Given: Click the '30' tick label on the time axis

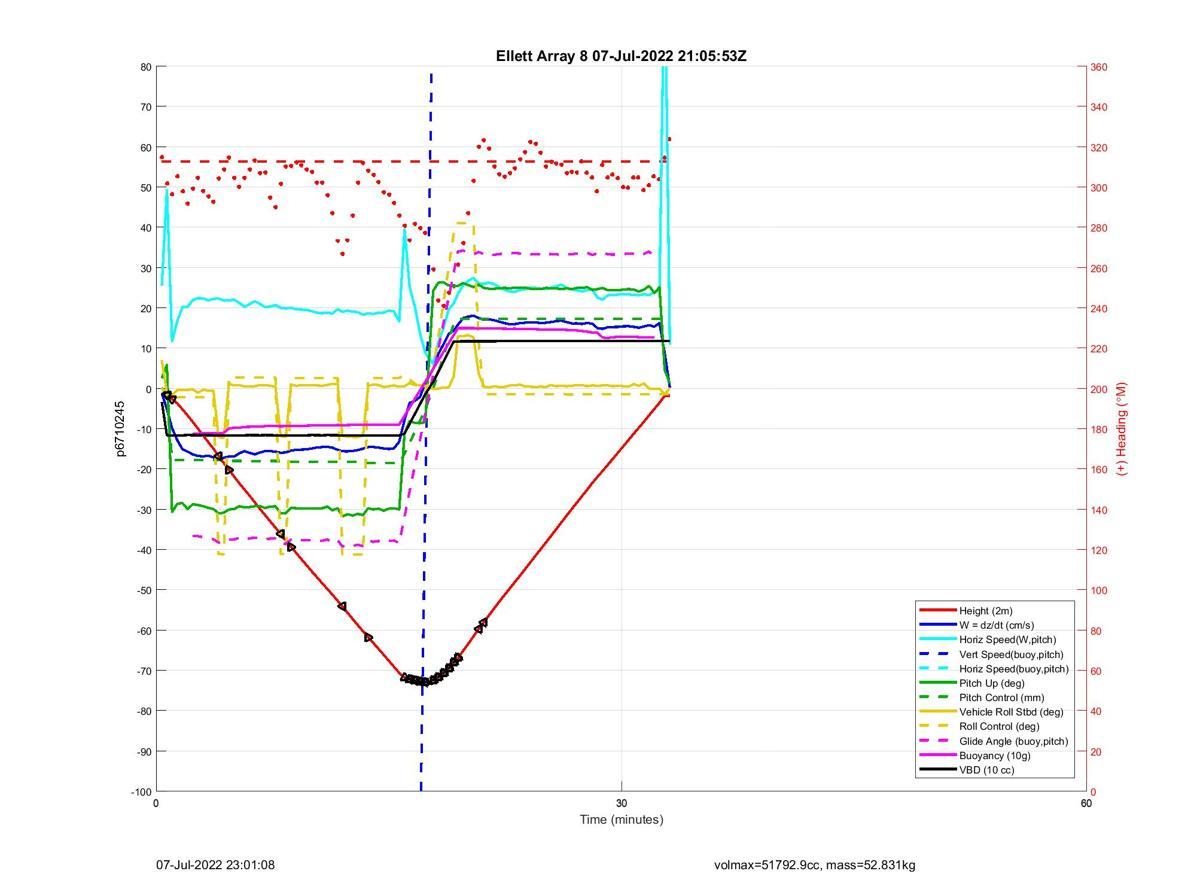Looking at the screenshot, I should click(x=621, y=803).
